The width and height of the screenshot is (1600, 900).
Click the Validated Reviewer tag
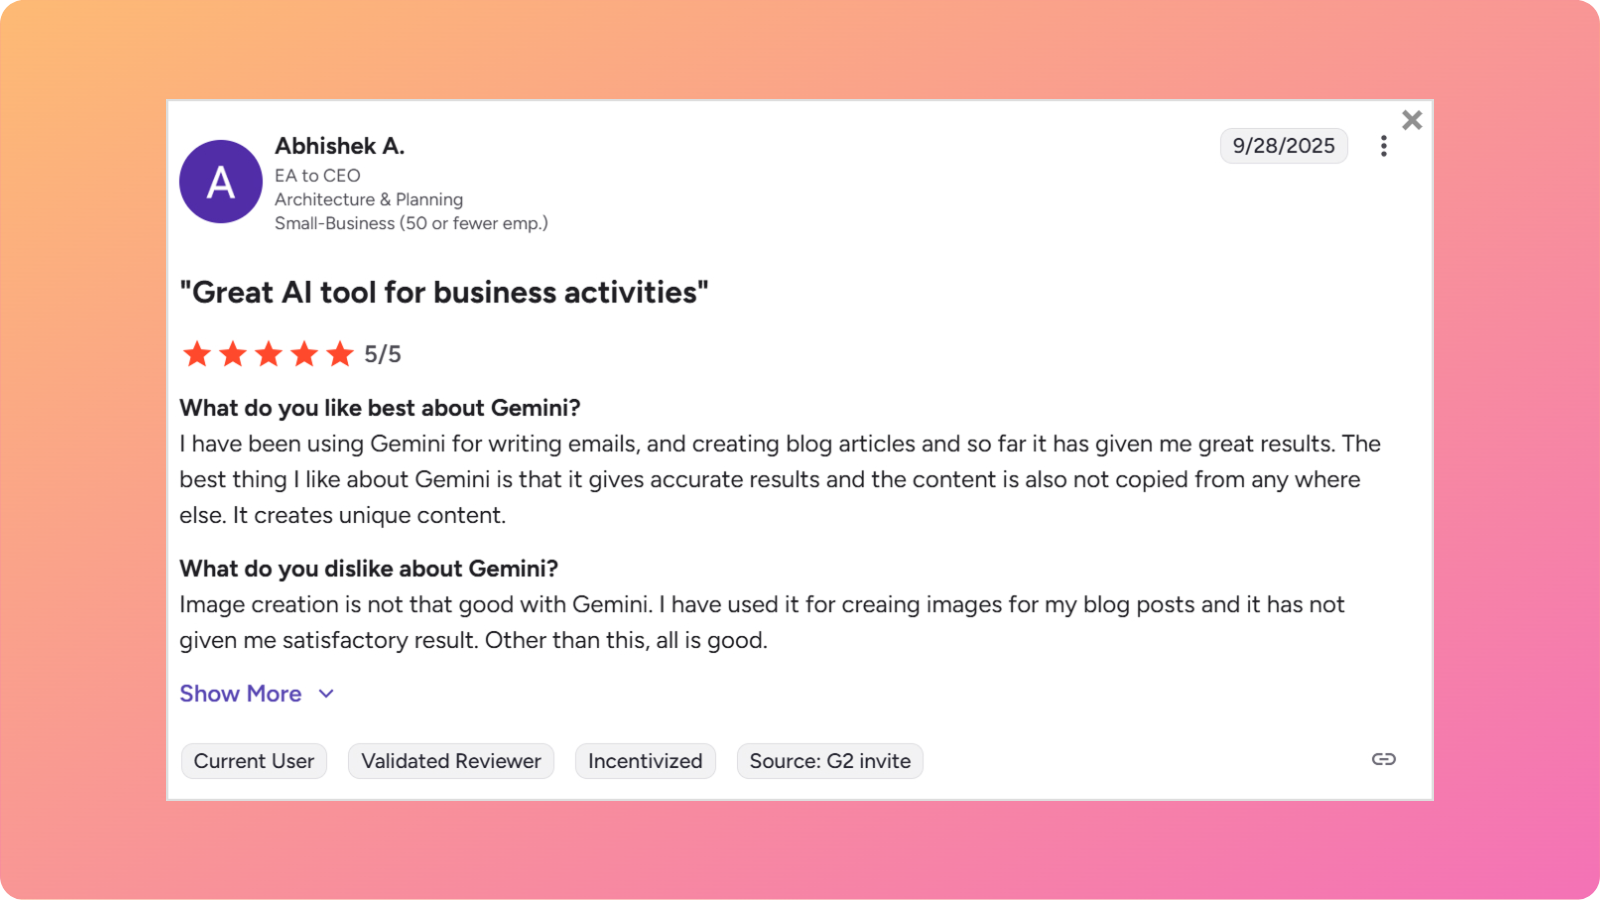(450, 760)
